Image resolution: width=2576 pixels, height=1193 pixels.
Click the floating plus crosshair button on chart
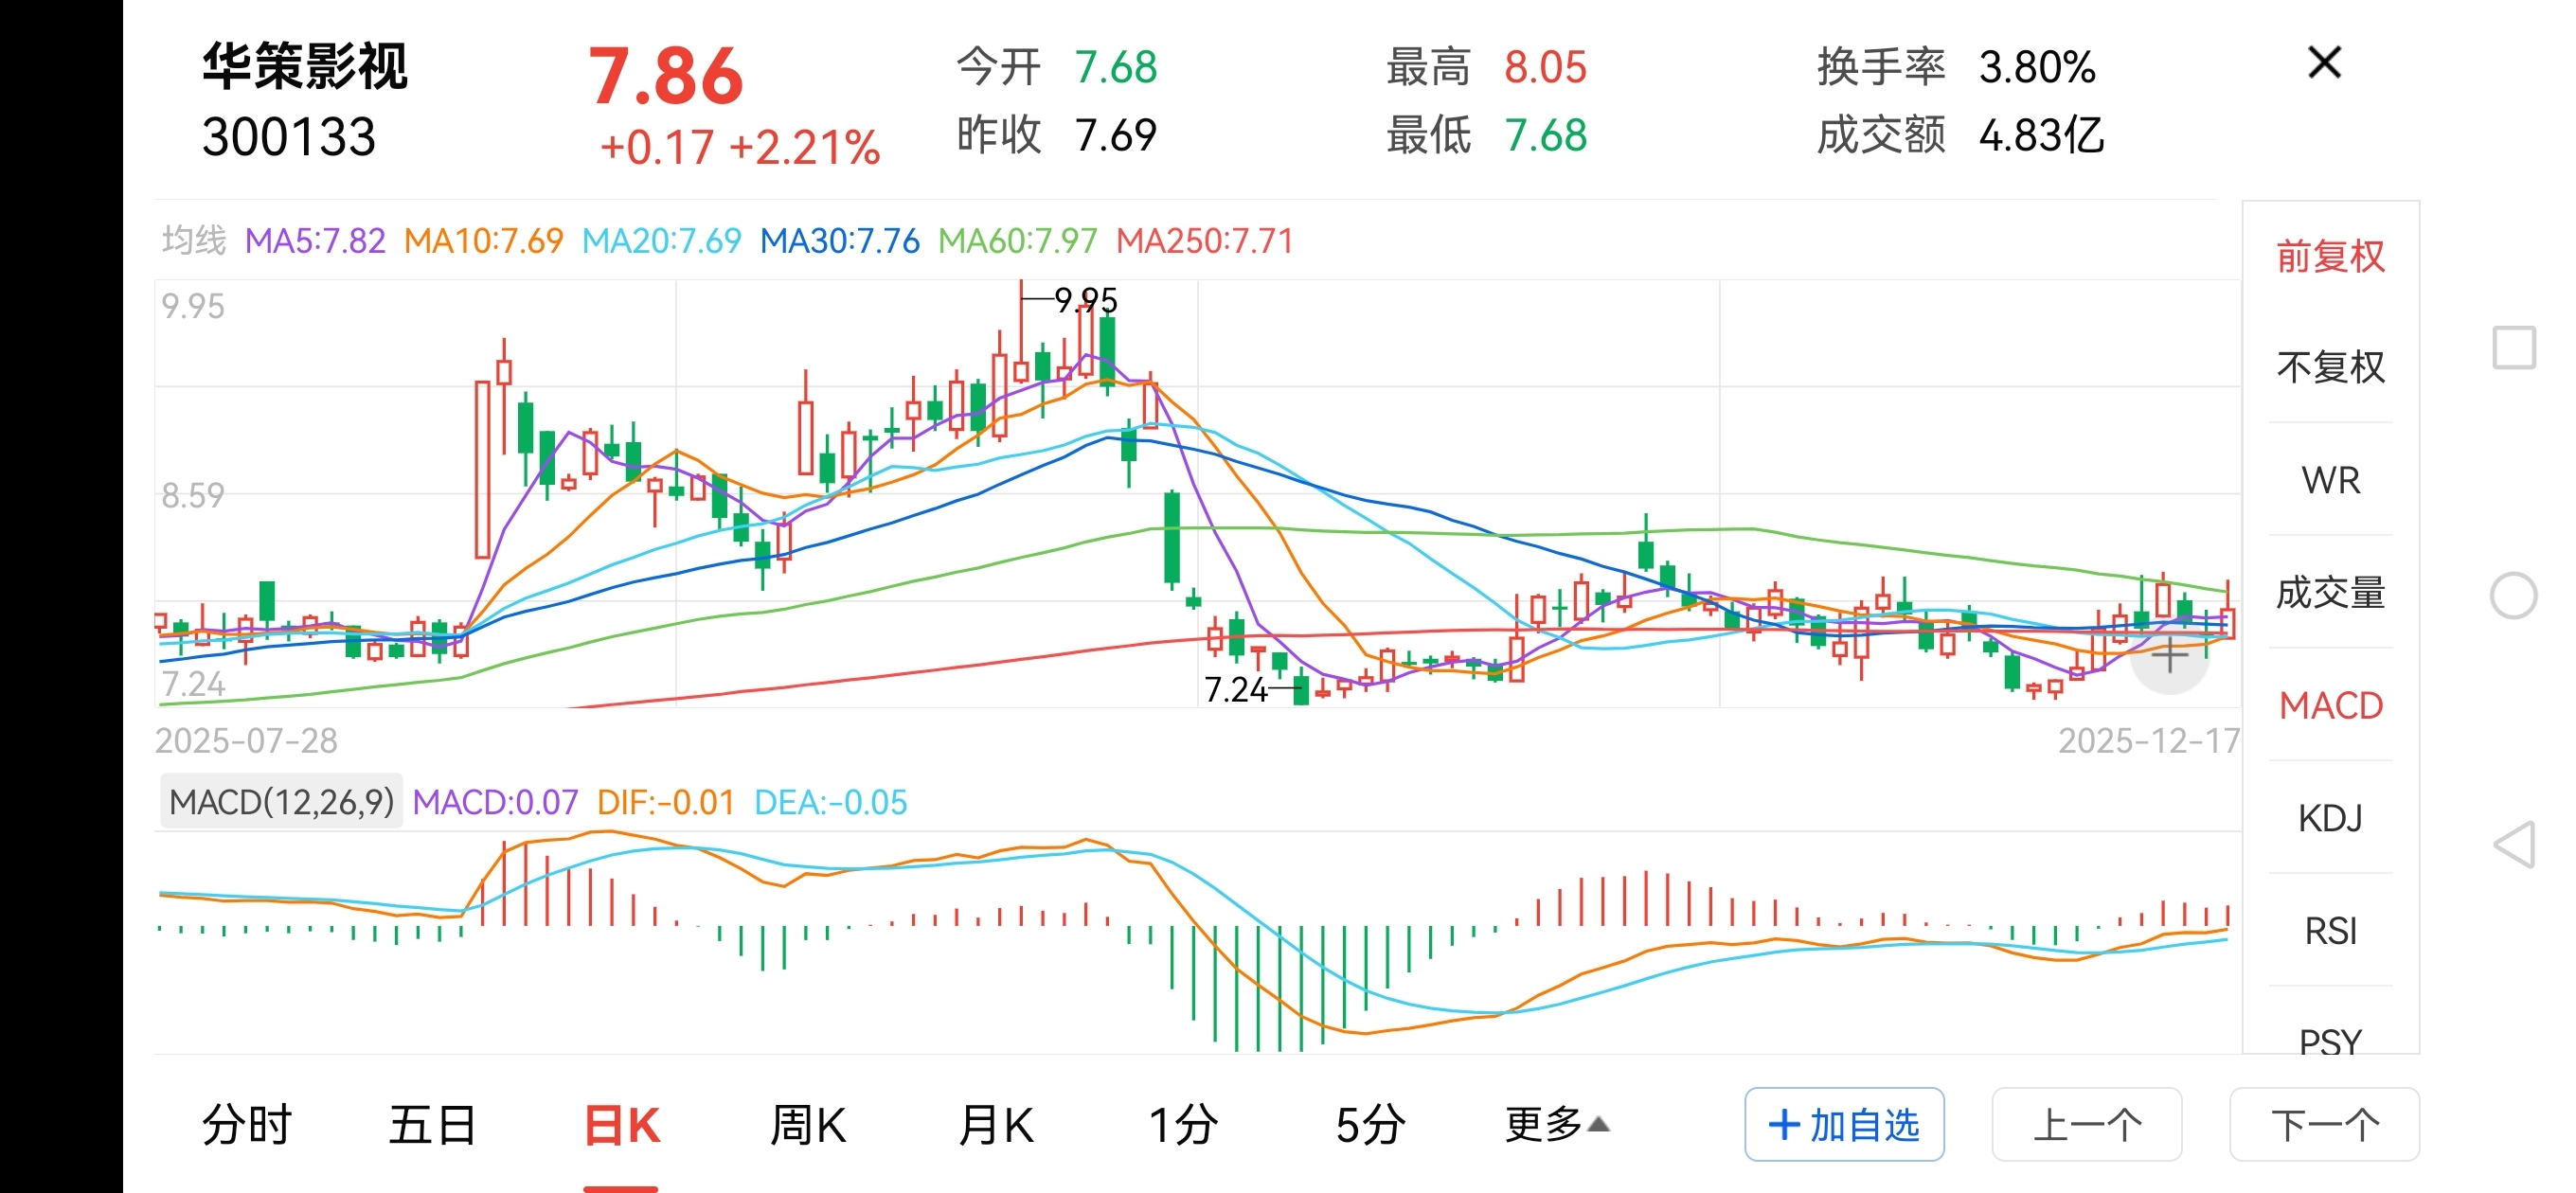coord(2169,657)
